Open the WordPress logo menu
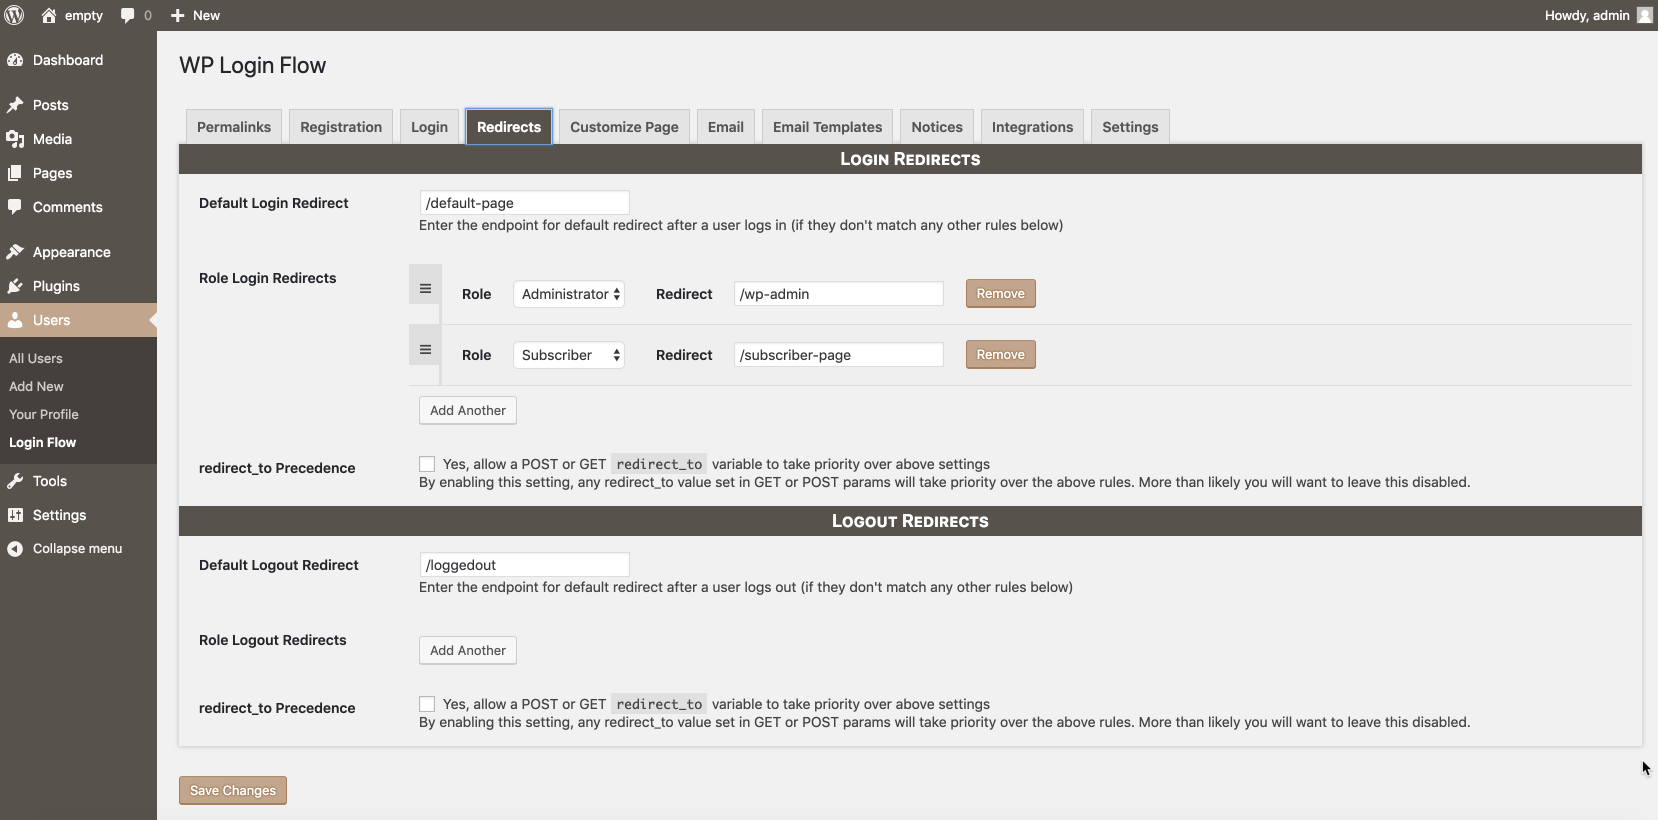The image size is (1658, 820). pyautogui.click(x=15, y=15)
